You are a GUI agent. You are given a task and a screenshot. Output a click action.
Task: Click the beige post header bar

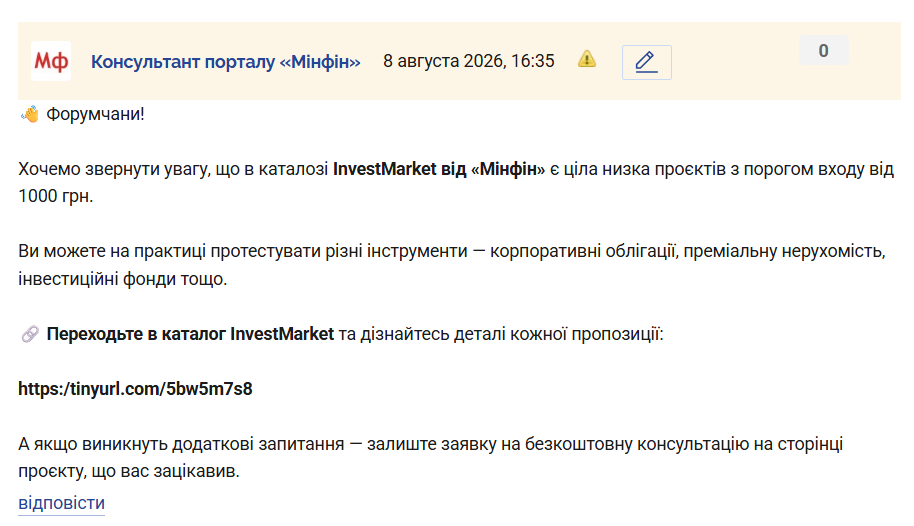point(459,61)
